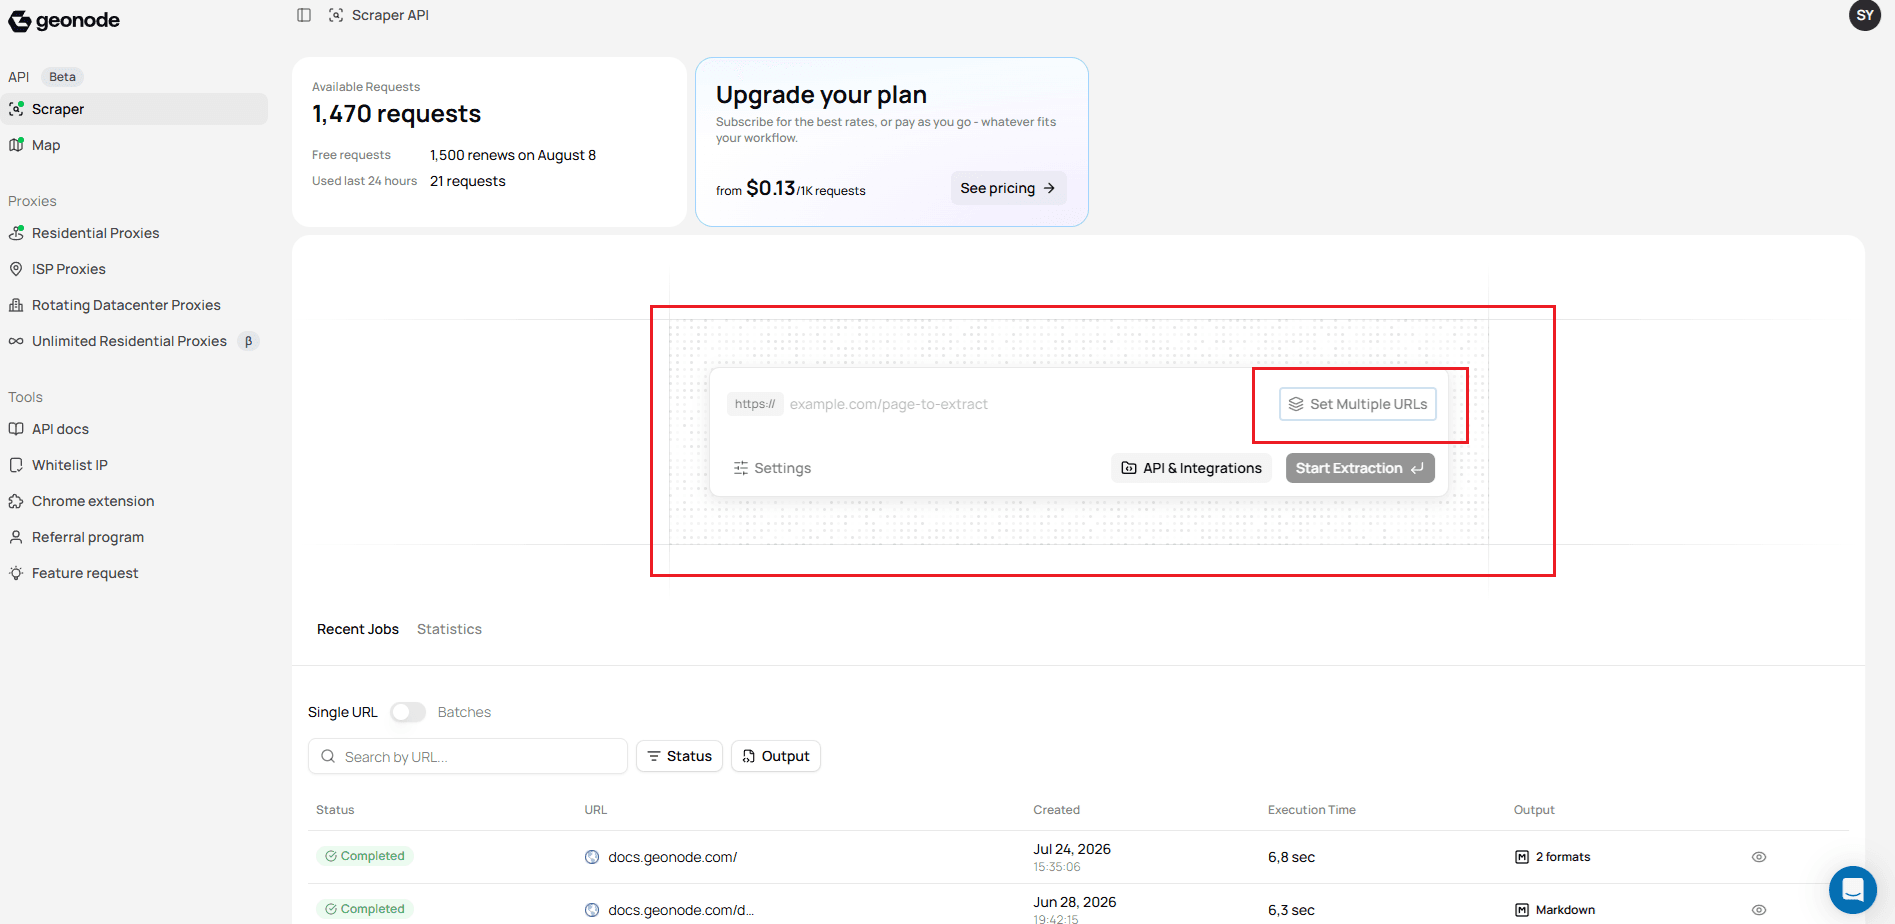
Task: Open API docs
Action: (135, 429)
